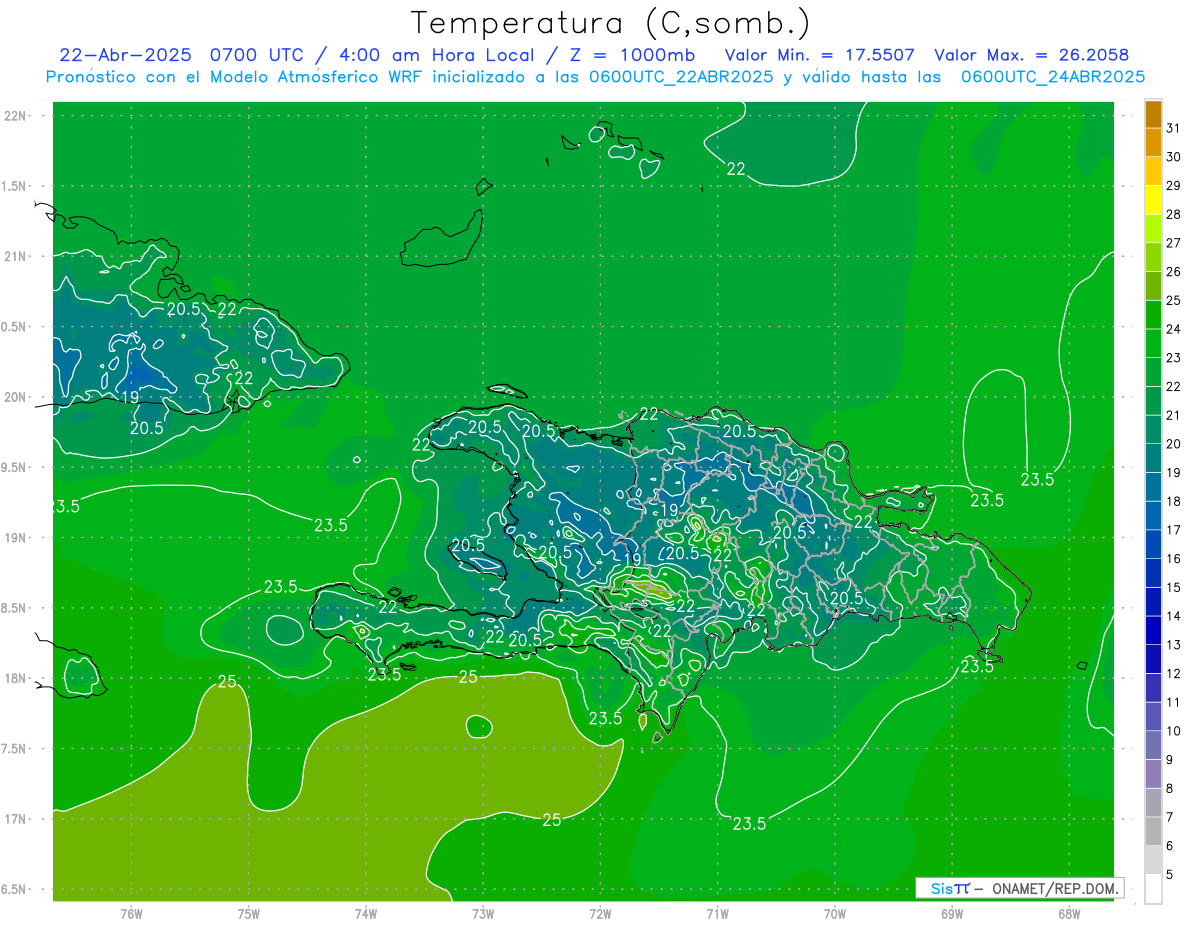Select validity stamp "0600UTC_24ABR2025"
This screenshot has height=927, width=1200.
pos(1053,77)
